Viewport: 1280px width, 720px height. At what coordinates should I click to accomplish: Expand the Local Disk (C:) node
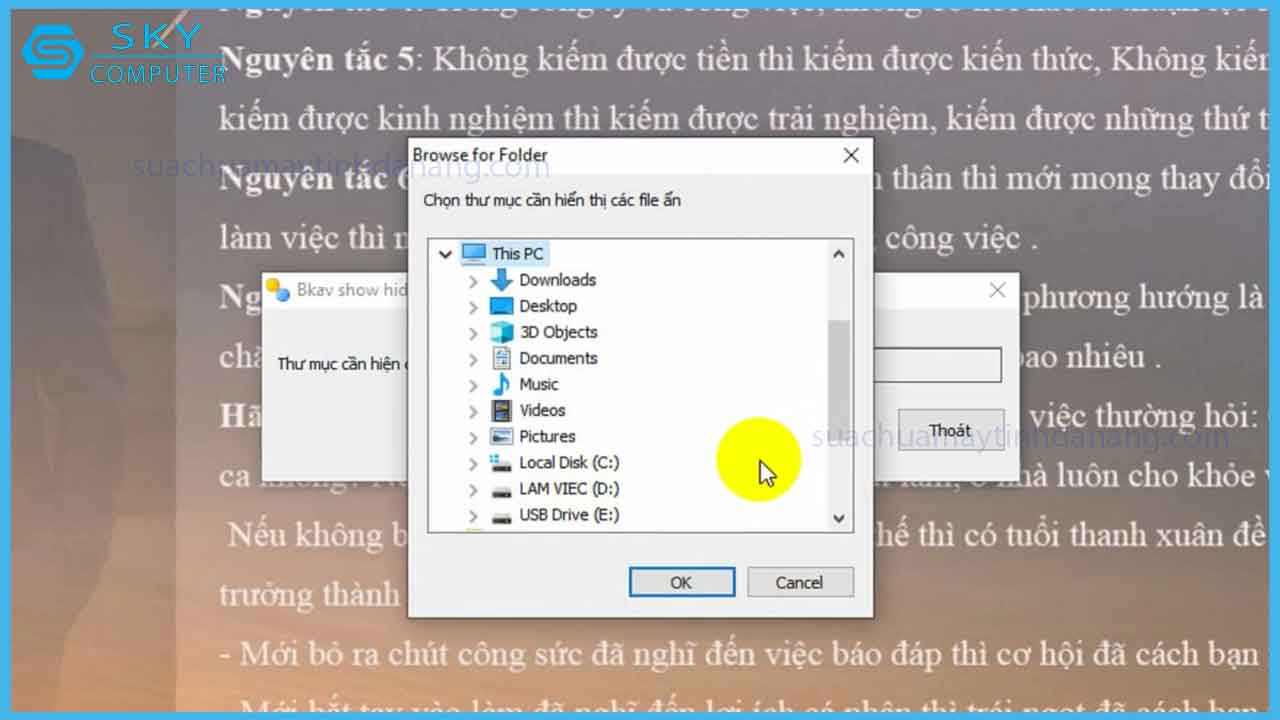coord(473,462)
